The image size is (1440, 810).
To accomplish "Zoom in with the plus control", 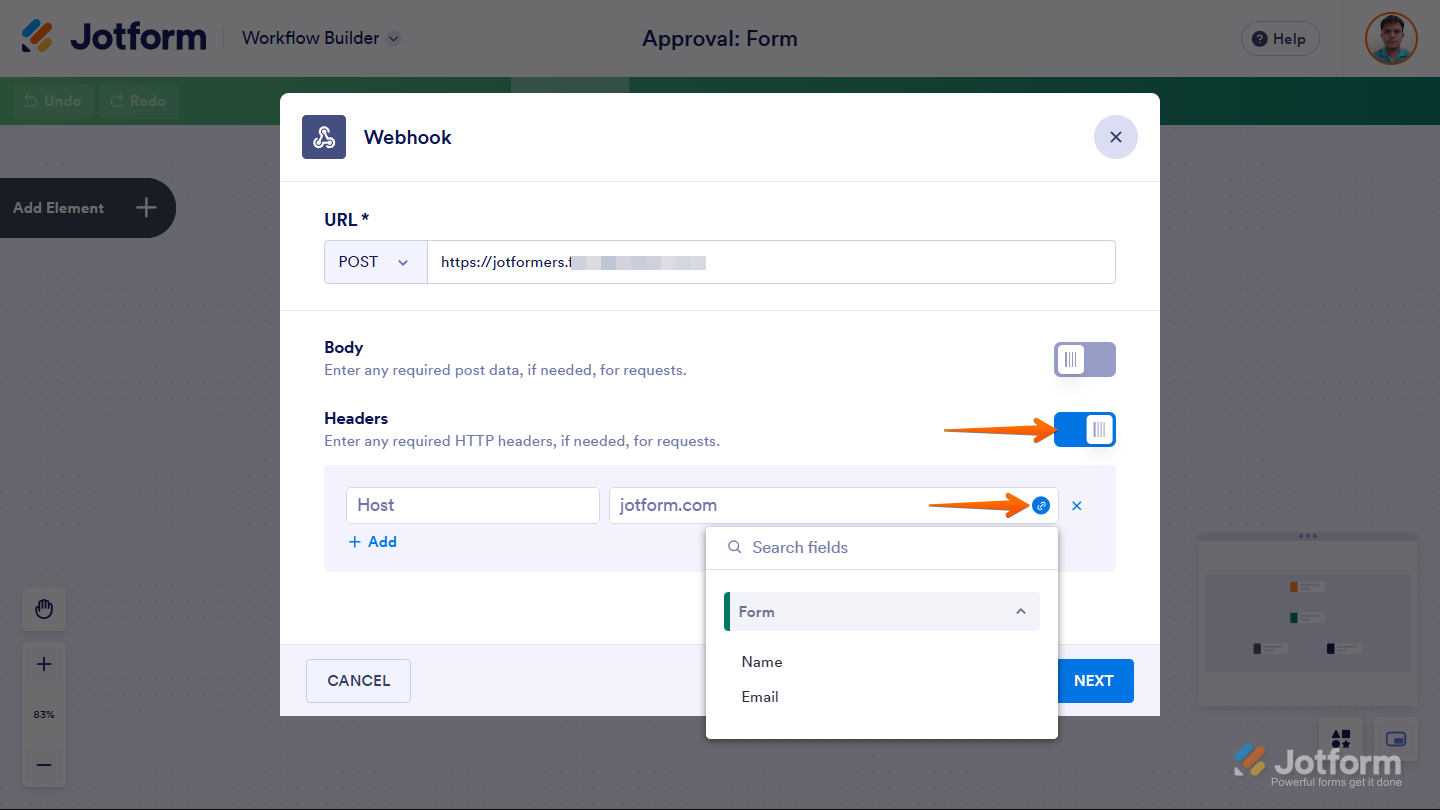I will point(43,663).
